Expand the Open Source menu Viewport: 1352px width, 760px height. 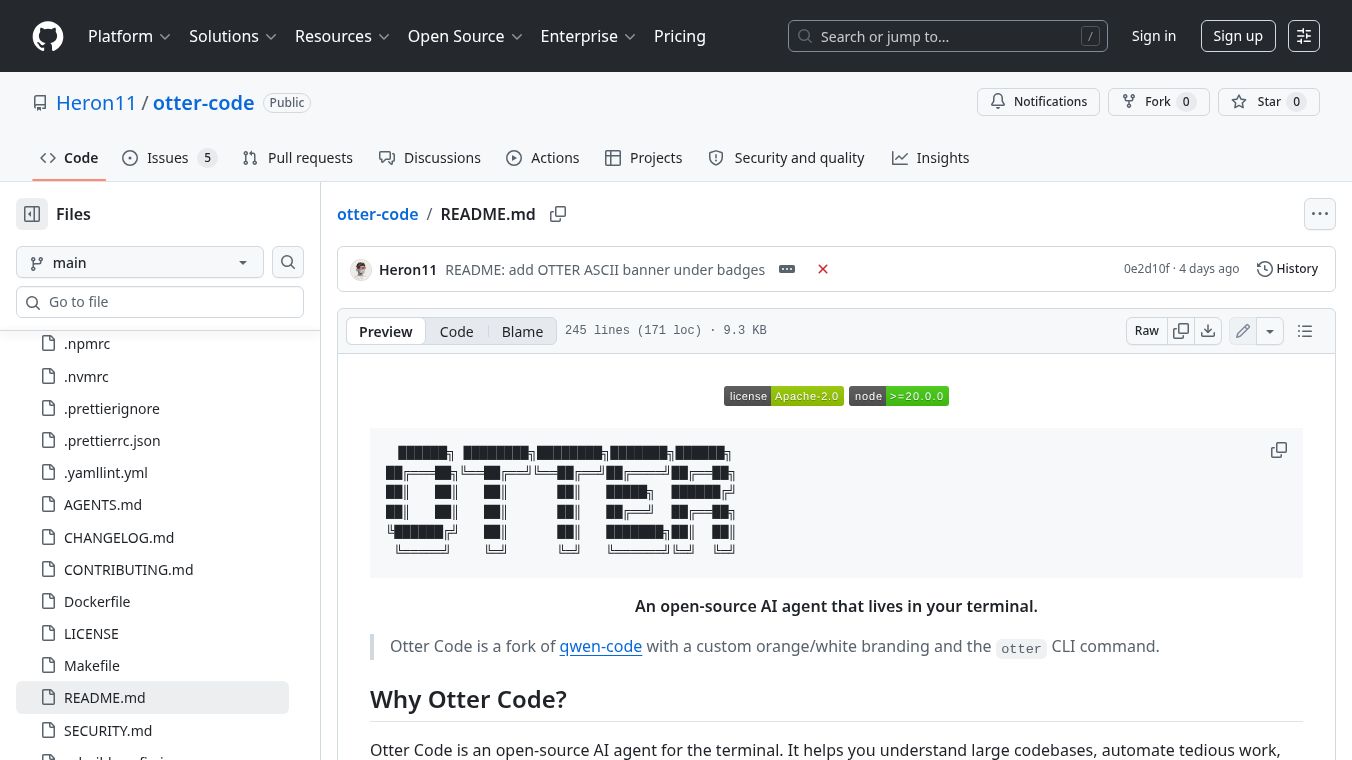click(x=465, y=36)
